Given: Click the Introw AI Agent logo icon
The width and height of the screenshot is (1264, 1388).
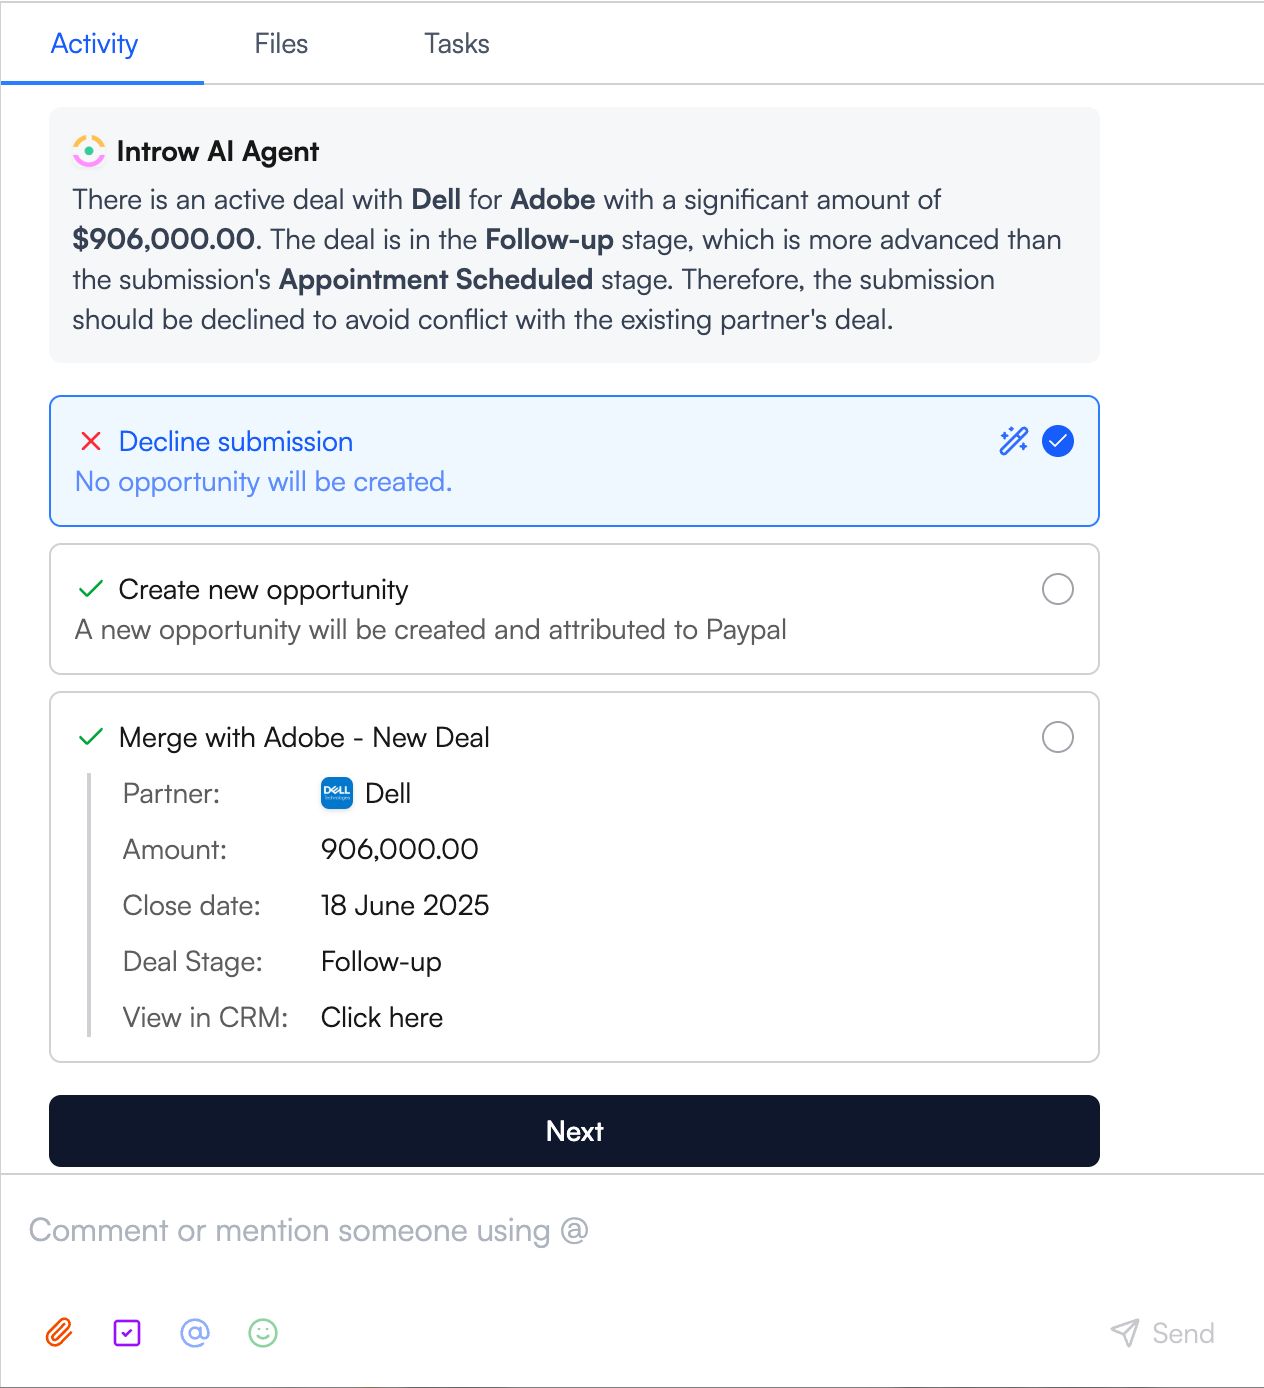Looking at the screenshot, I should point(89,151).
